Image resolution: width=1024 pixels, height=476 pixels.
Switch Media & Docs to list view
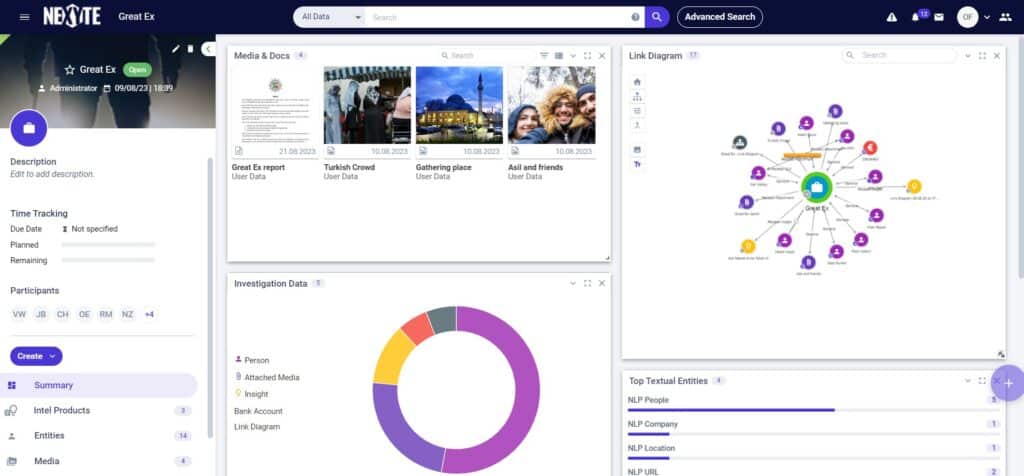pos(559,56)
